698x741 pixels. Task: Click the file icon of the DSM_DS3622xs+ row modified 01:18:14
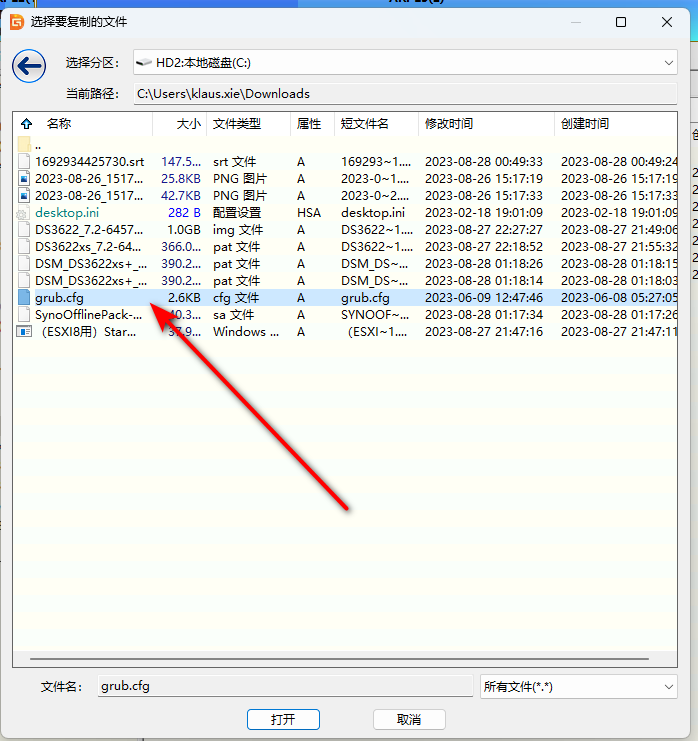coord(24,281)
